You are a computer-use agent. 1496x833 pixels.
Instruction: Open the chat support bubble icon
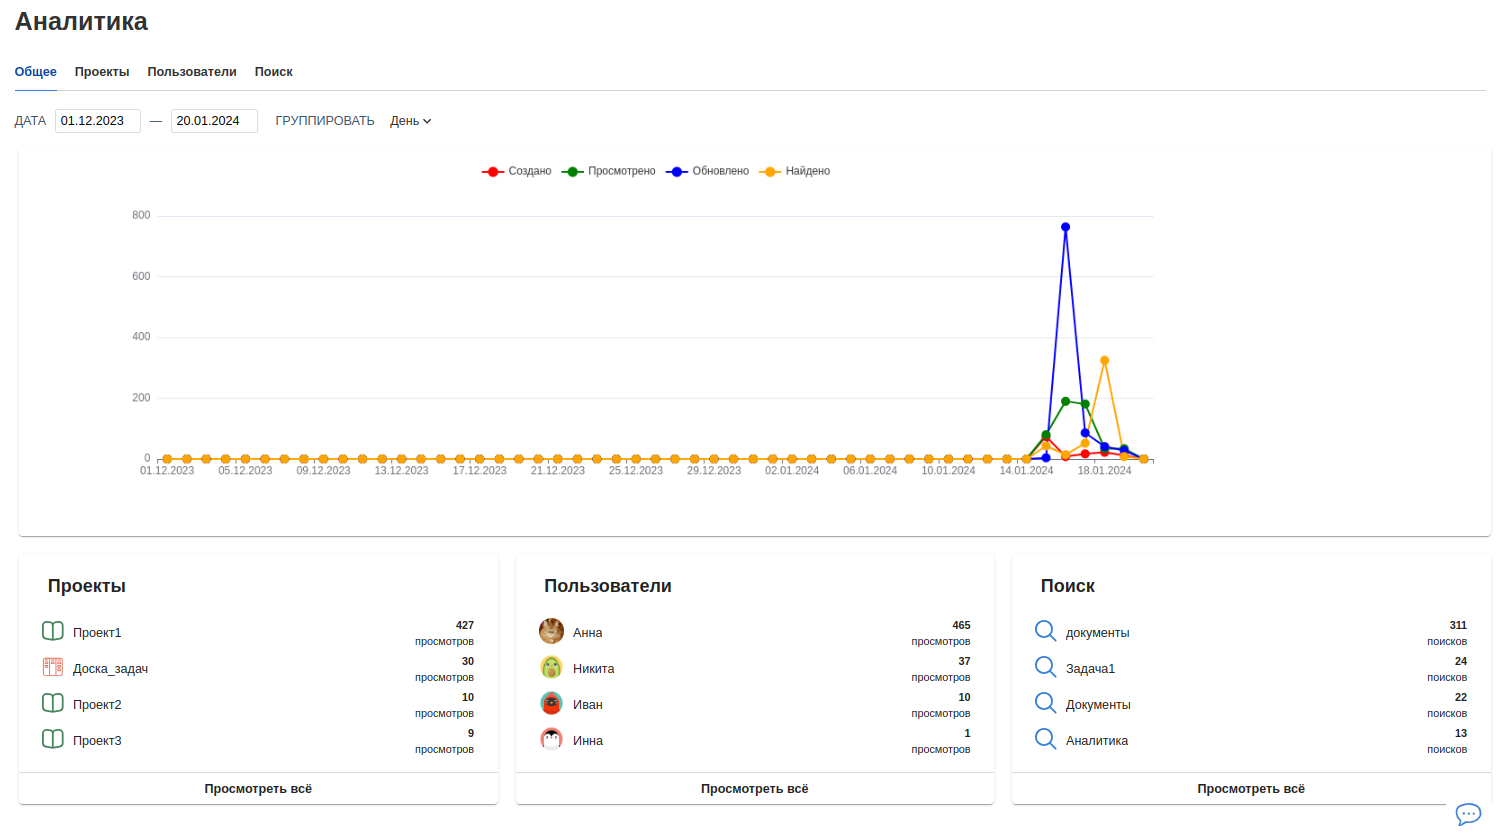(x=1467, y=813)
